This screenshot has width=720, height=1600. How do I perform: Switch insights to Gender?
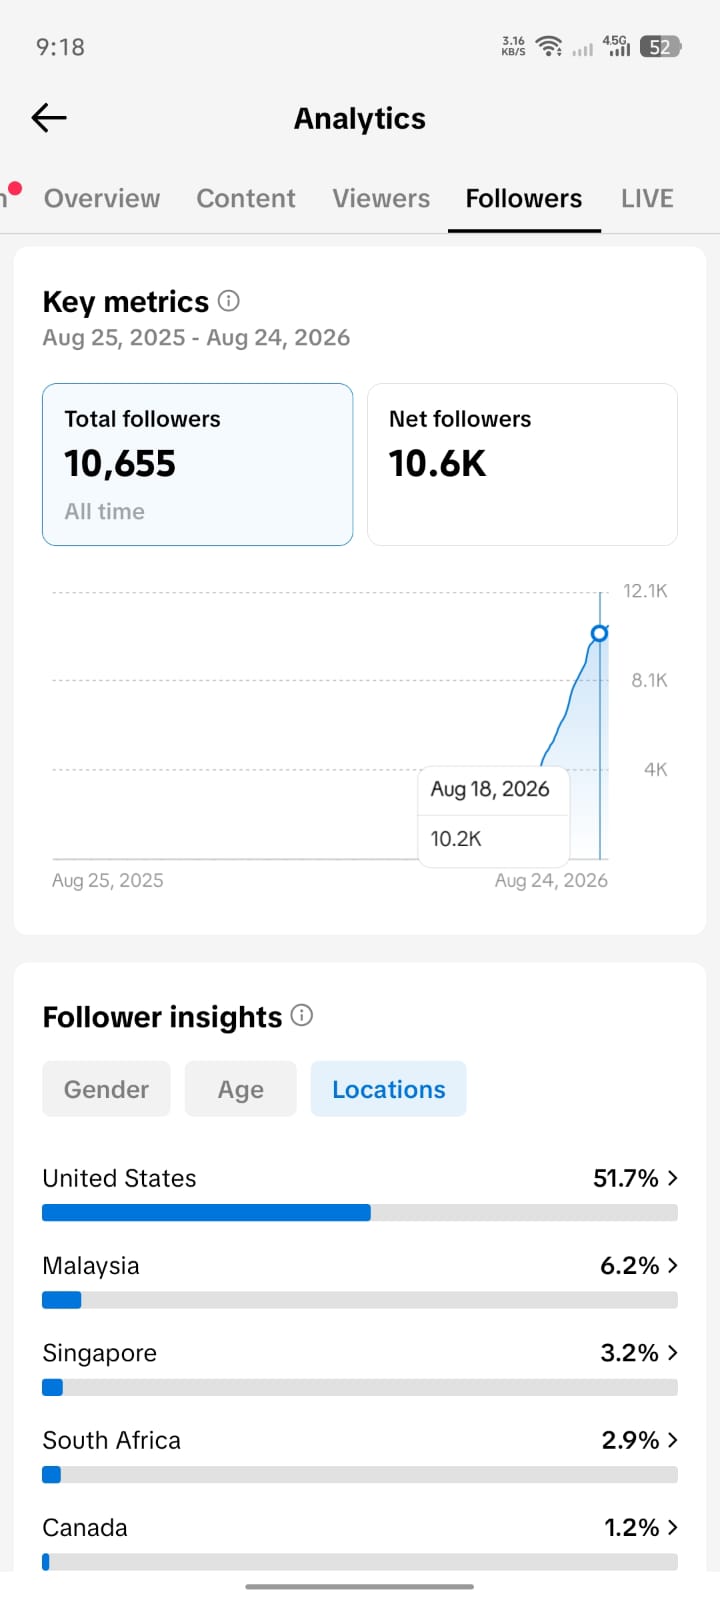click(x=106, y=1089)
